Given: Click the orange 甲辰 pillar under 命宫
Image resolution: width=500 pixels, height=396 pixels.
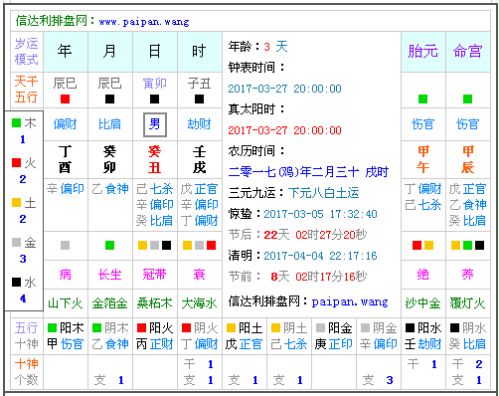Looking at the screenshot, I should [468, 159].
